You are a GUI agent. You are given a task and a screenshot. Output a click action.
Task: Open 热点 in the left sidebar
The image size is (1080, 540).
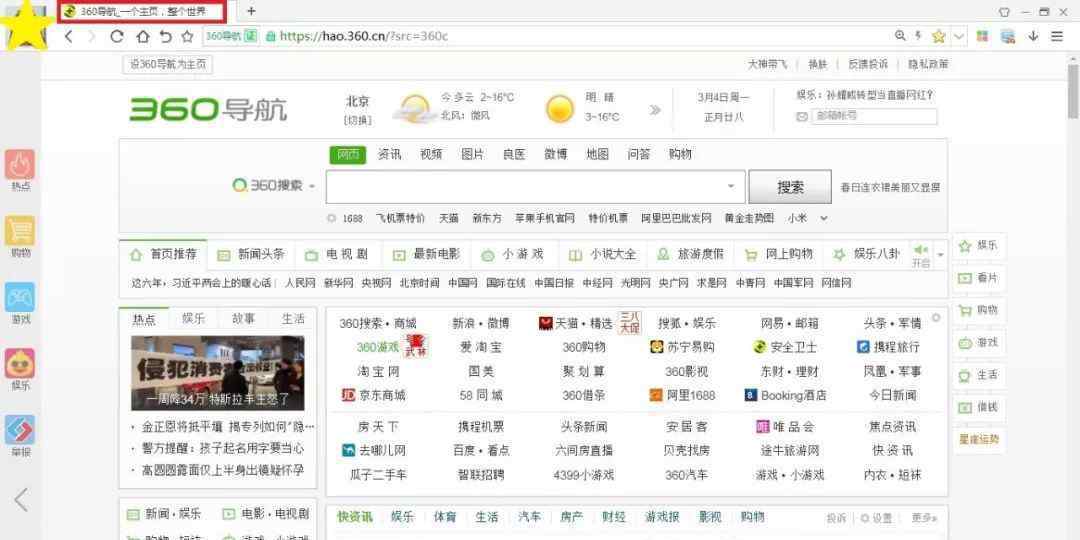coord(20,170)
